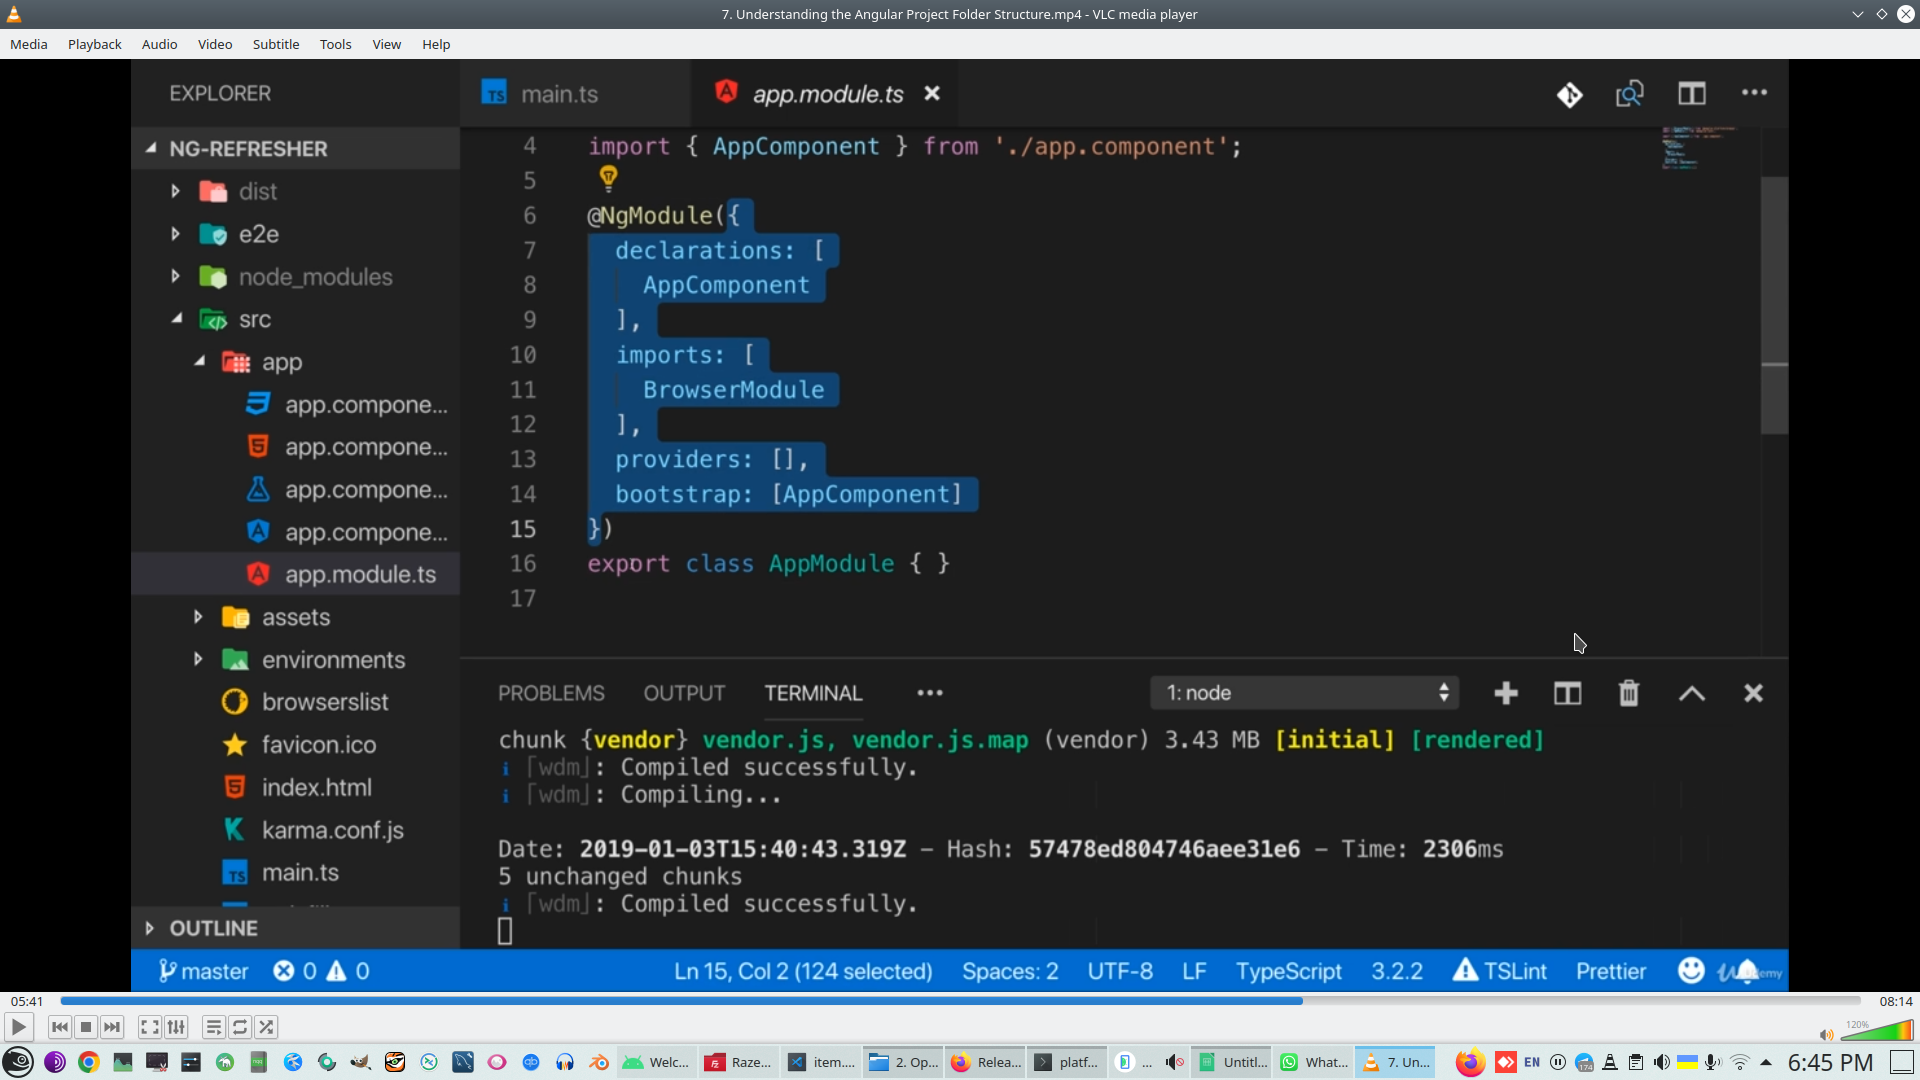Image resolution: width=1920 pixels, height=1080 pixels.
Task: Toggle random playback in VLC controls
Action: pos(267,1027)
